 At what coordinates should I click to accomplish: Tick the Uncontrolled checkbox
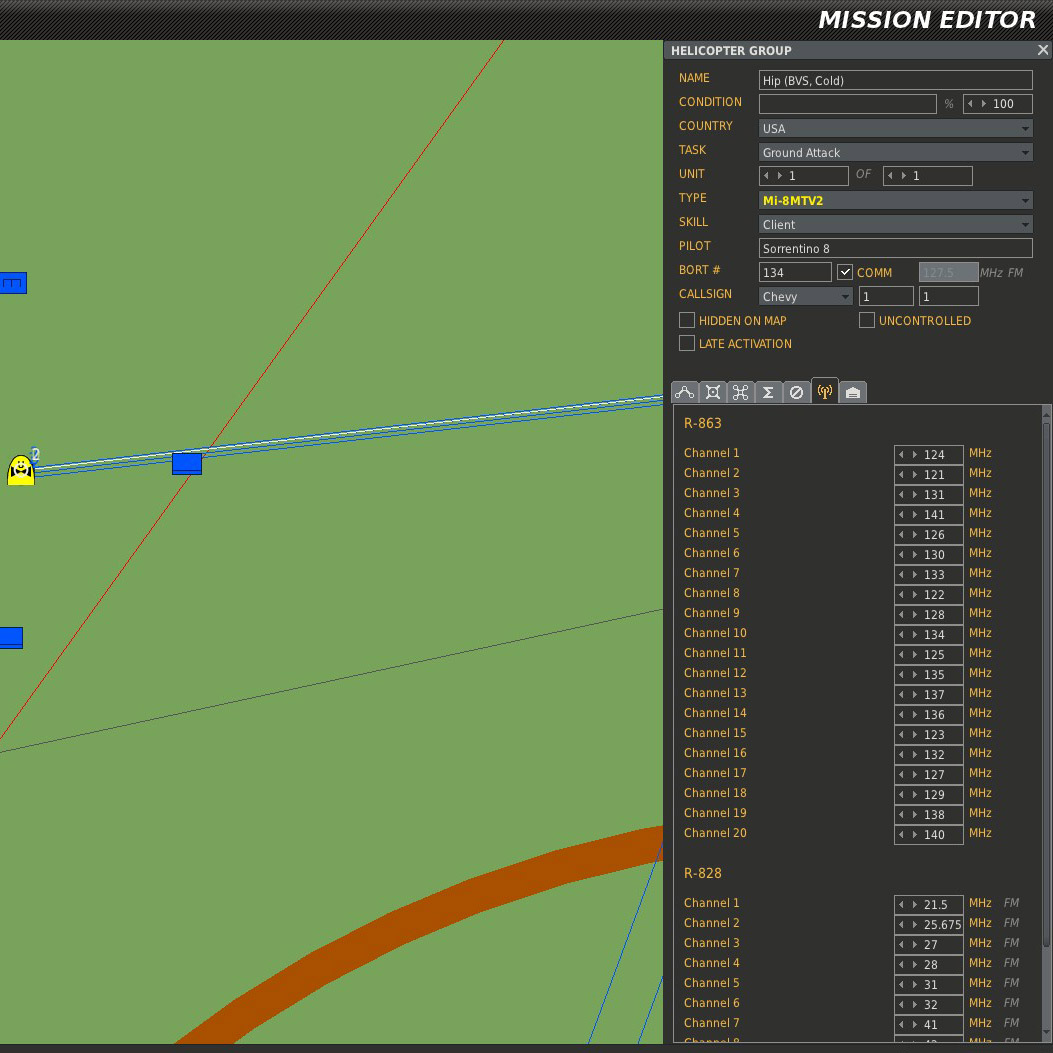[867, 320]
